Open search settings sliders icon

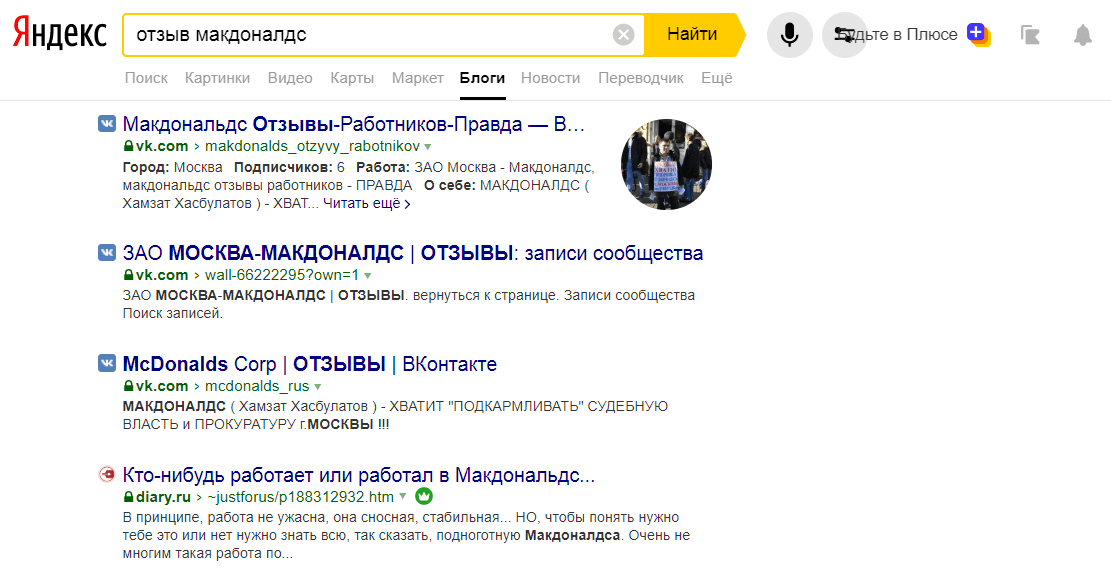coord(844,35)
